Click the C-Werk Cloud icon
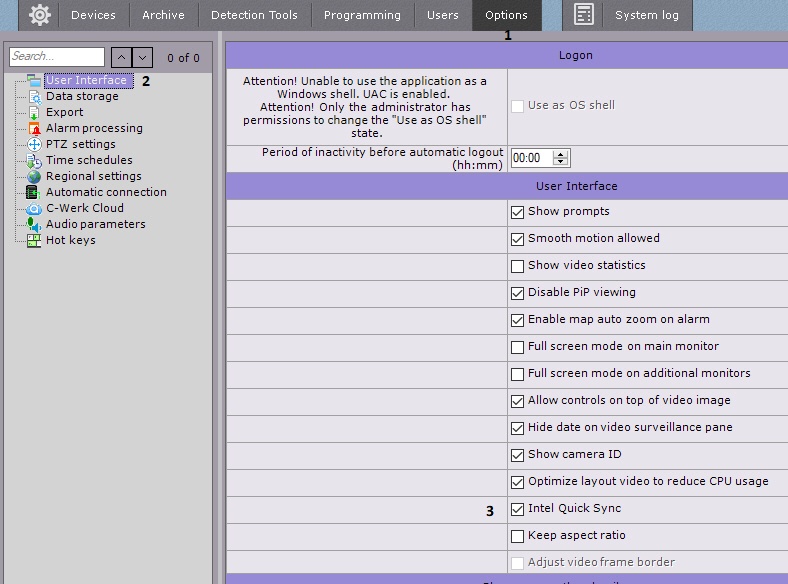This screenshot has width=788, height=584. click(x=34, y=209)
